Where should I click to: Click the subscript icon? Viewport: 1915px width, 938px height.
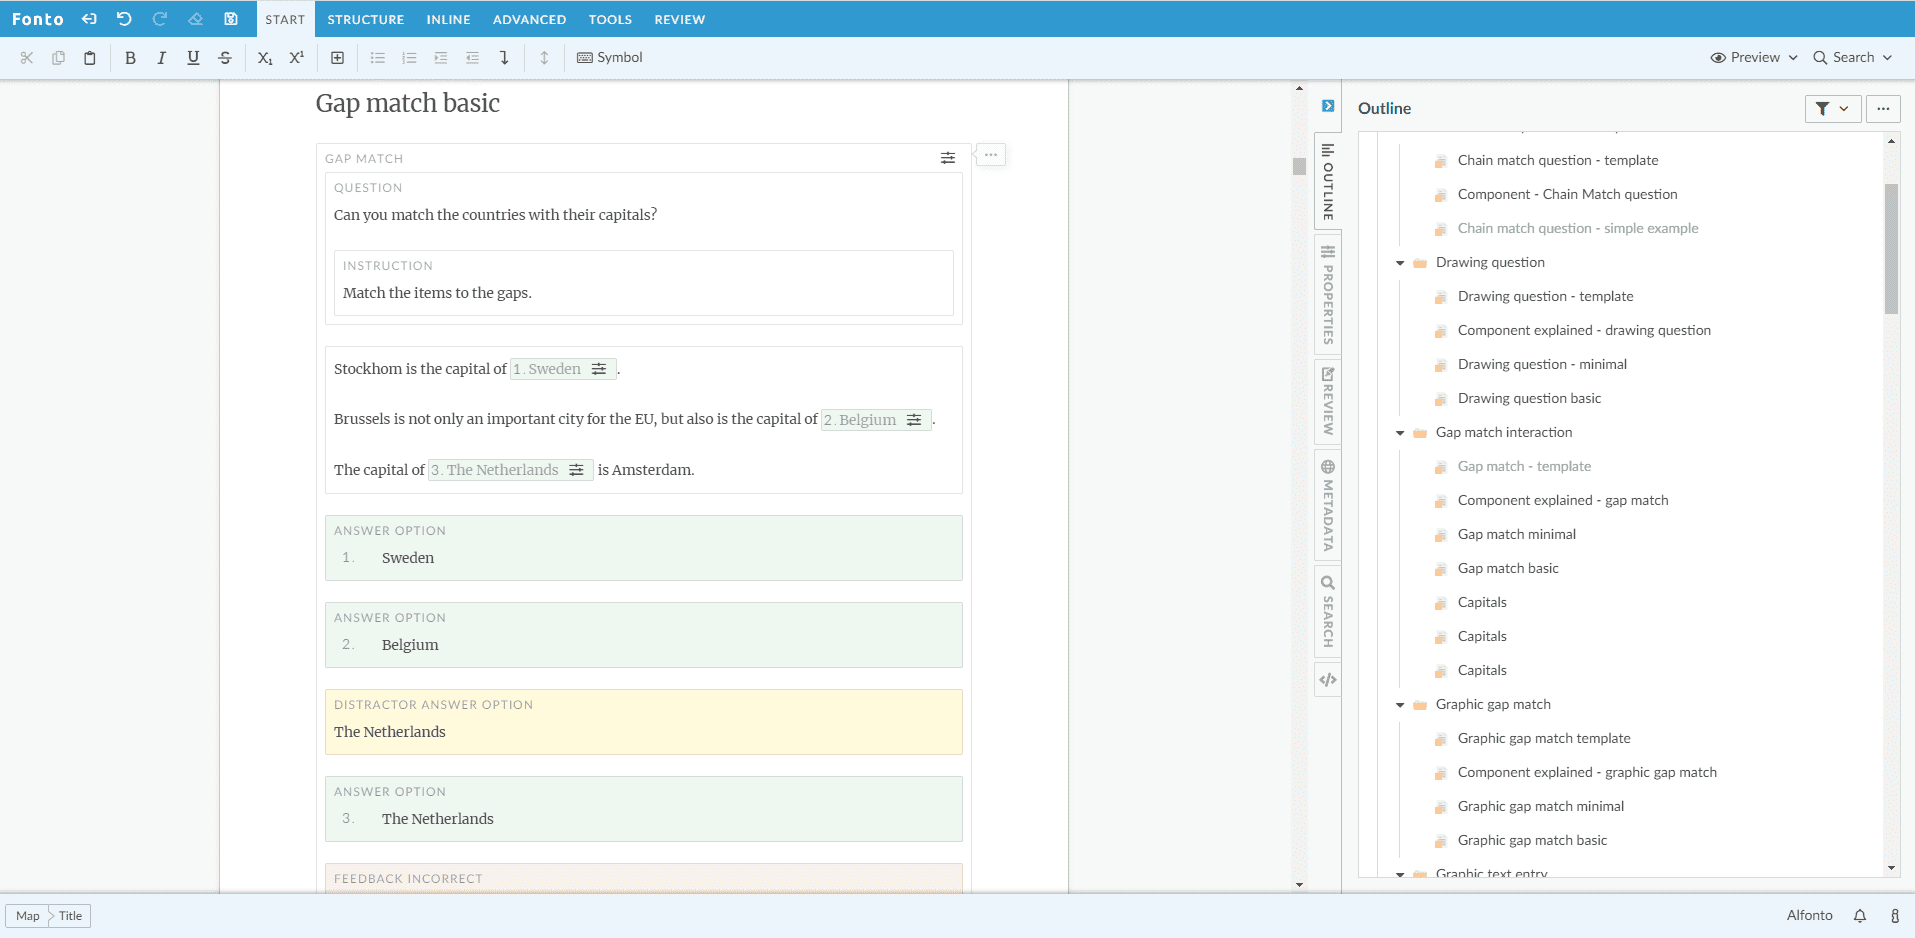point(265,58)
